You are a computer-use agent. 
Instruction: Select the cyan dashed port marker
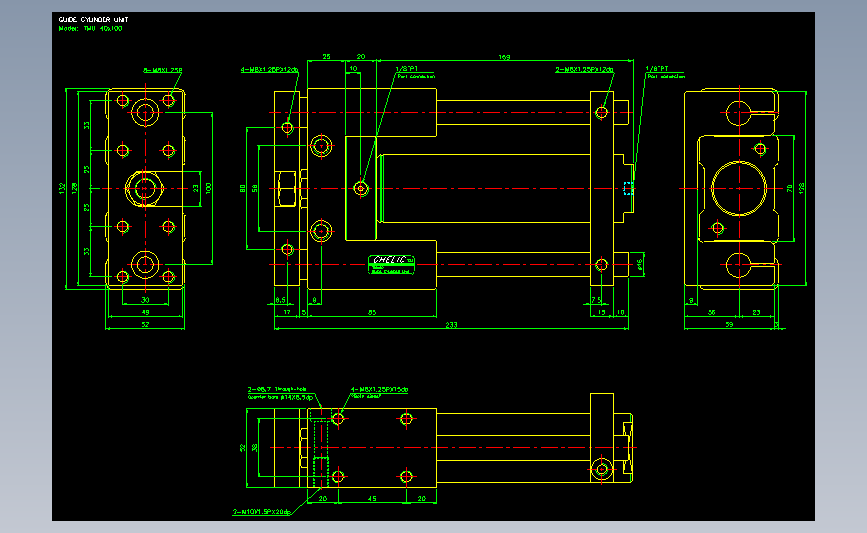coord(628,189)
